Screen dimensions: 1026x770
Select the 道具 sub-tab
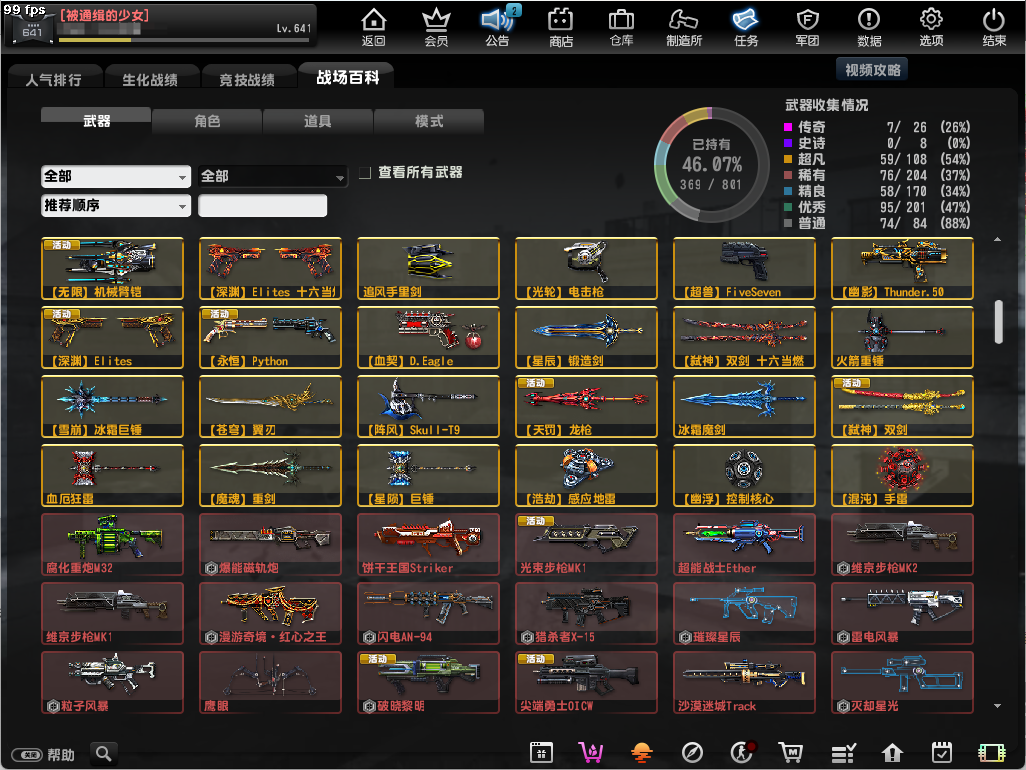317,121
